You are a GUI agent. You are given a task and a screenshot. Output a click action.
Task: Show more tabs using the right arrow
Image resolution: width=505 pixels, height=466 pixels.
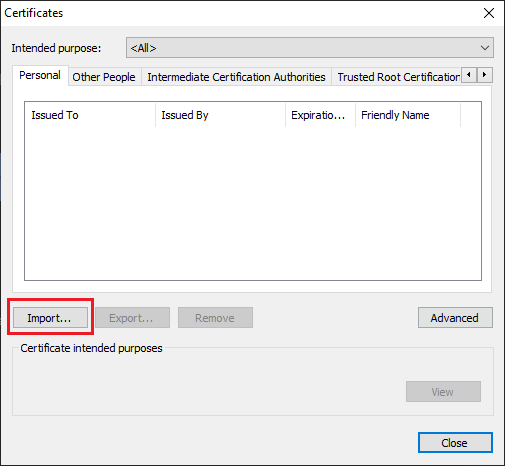[x=485, y=75]
